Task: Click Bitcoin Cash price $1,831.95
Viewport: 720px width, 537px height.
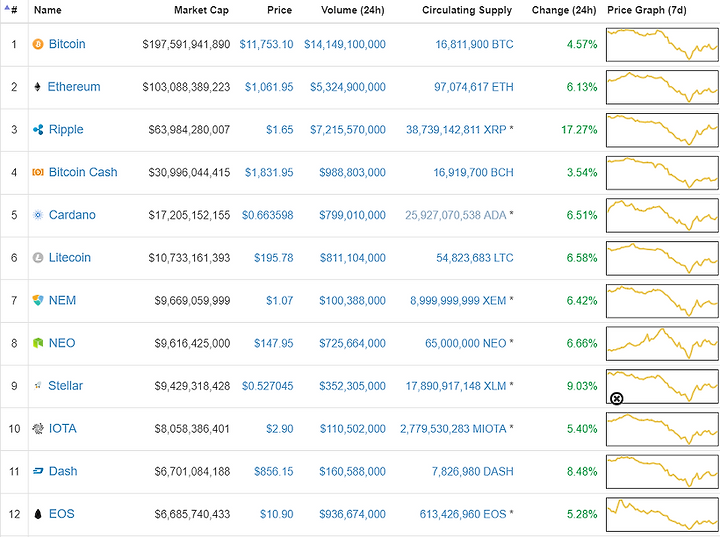Action: [x=269, y=173]
